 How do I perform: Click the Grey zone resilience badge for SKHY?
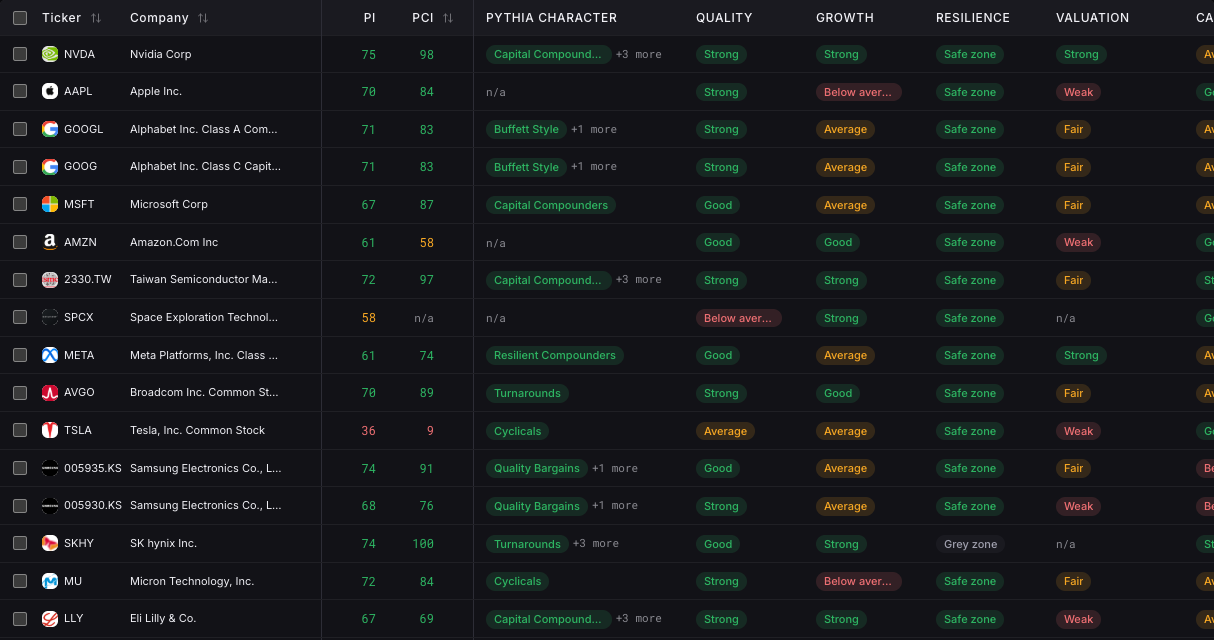click(970, 544)
